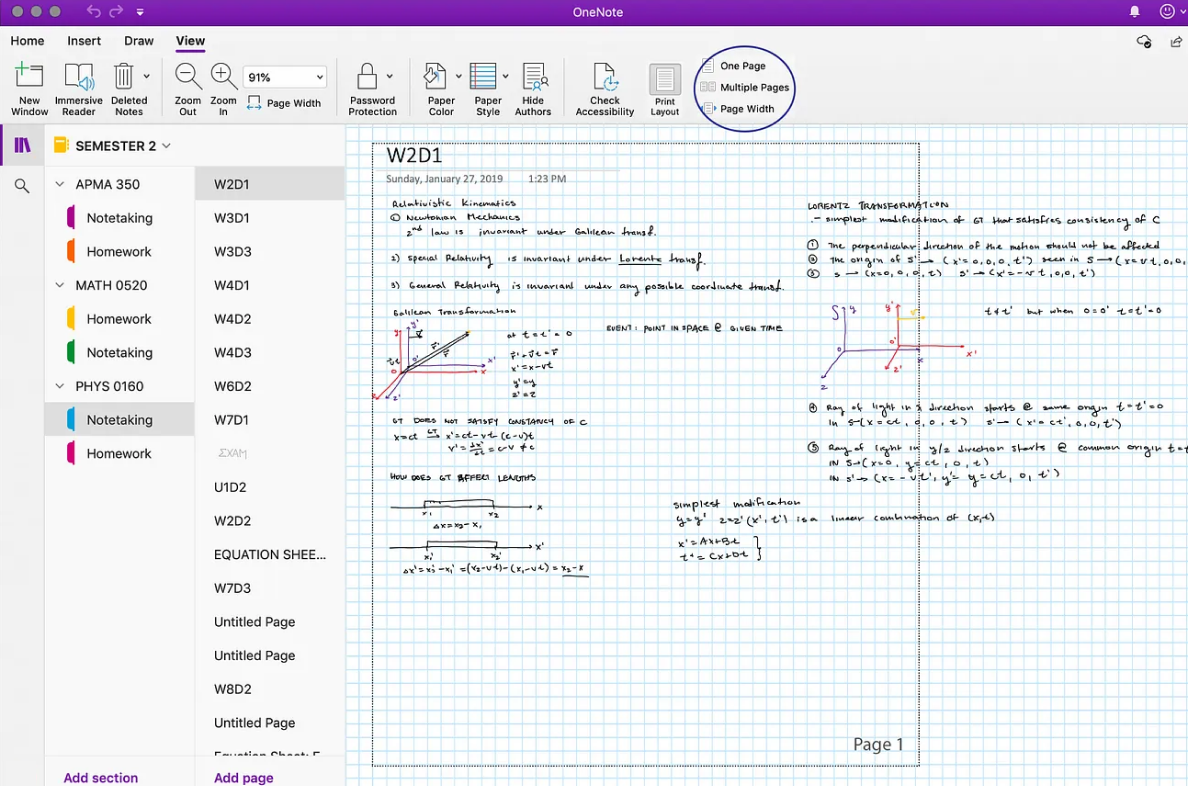The width and height of the screenshot is (1188, 786).
Task: Run Check Accessibility
Action: pos(604,86)
